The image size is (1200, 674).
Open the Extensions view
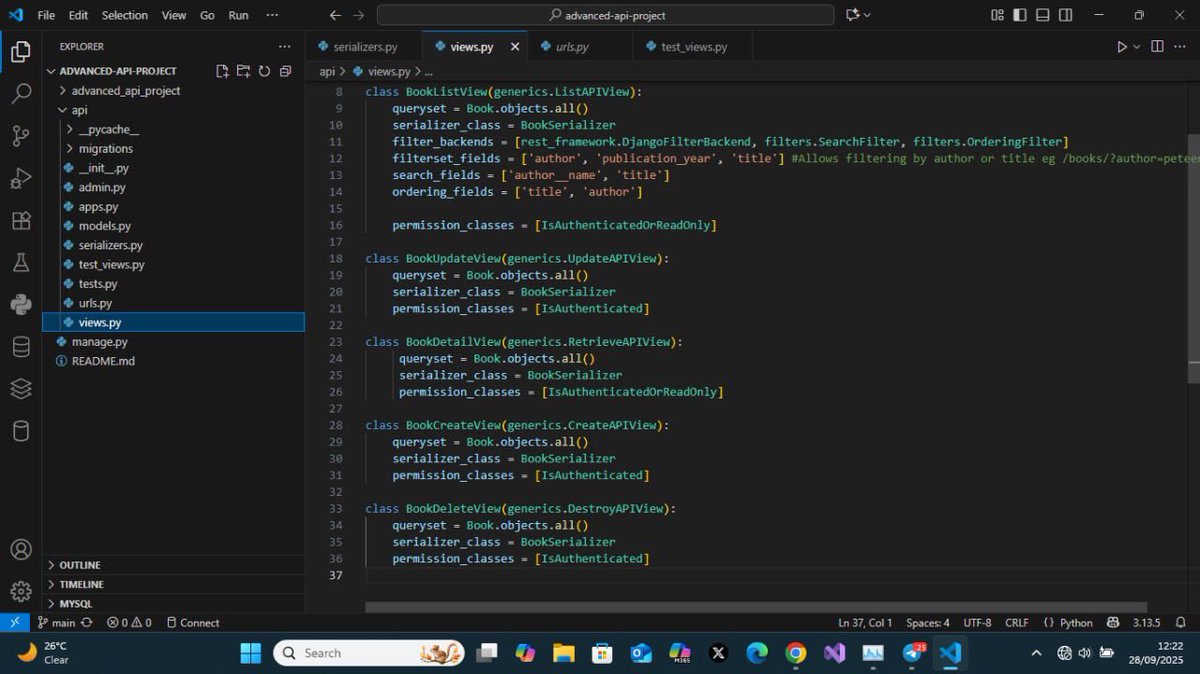pyautogui.click(x=20, y=221)
